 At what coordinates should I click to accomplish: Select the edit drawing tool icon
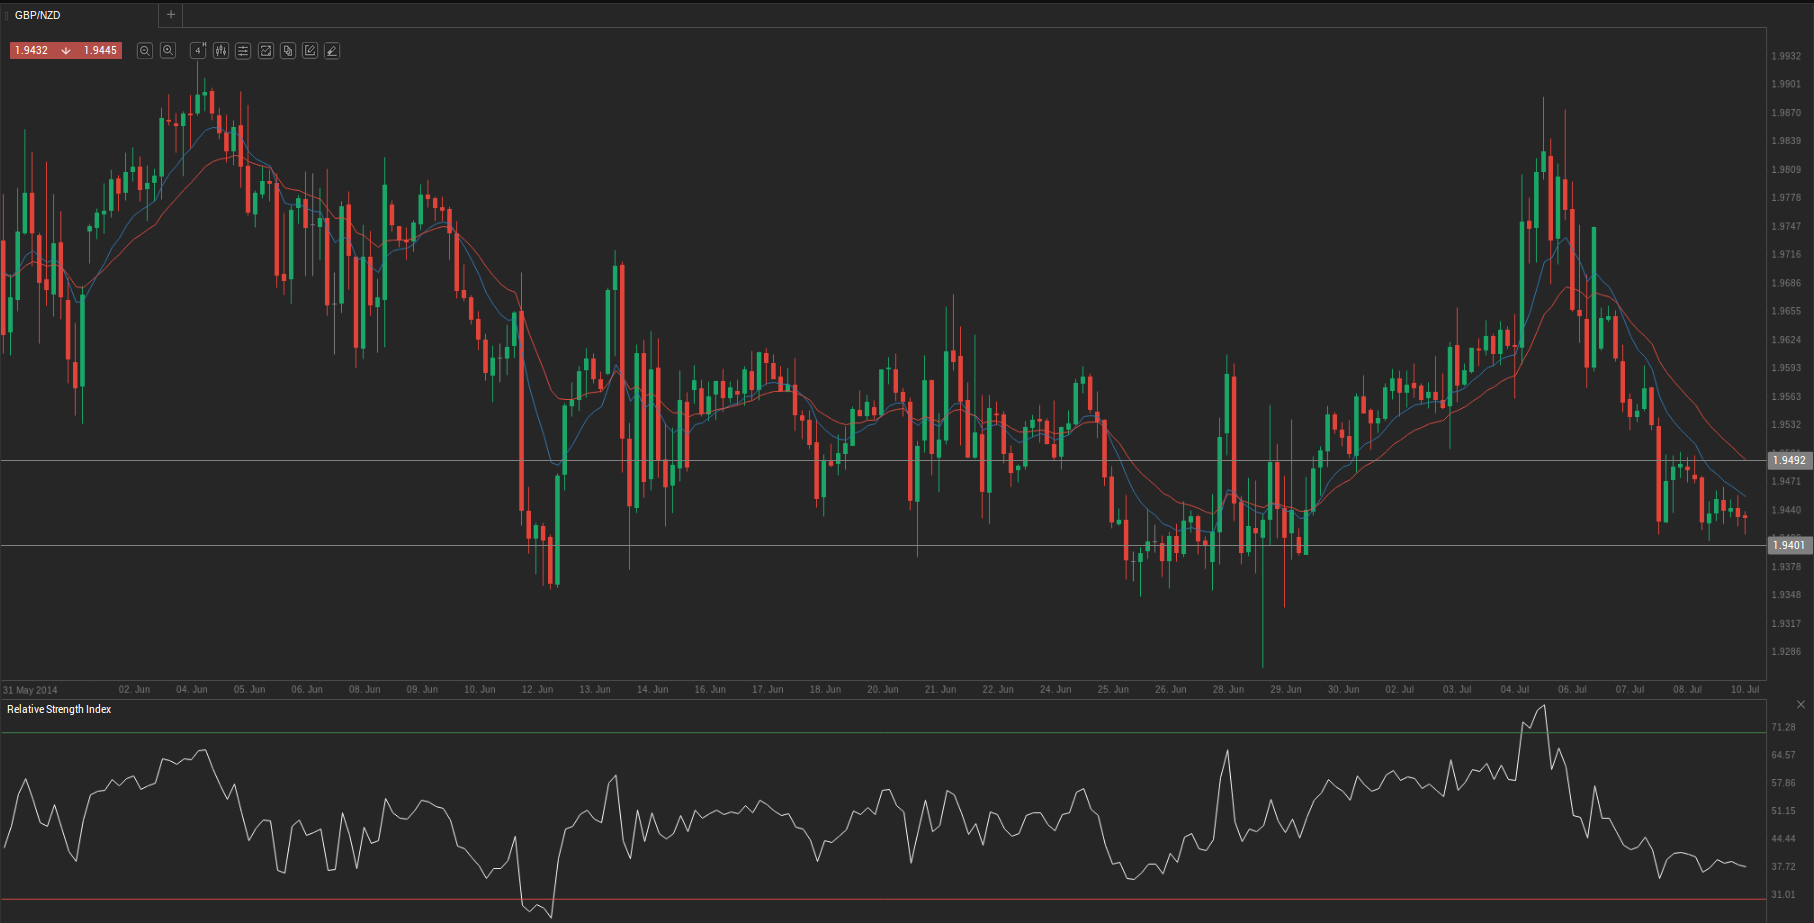pos(310,51)
